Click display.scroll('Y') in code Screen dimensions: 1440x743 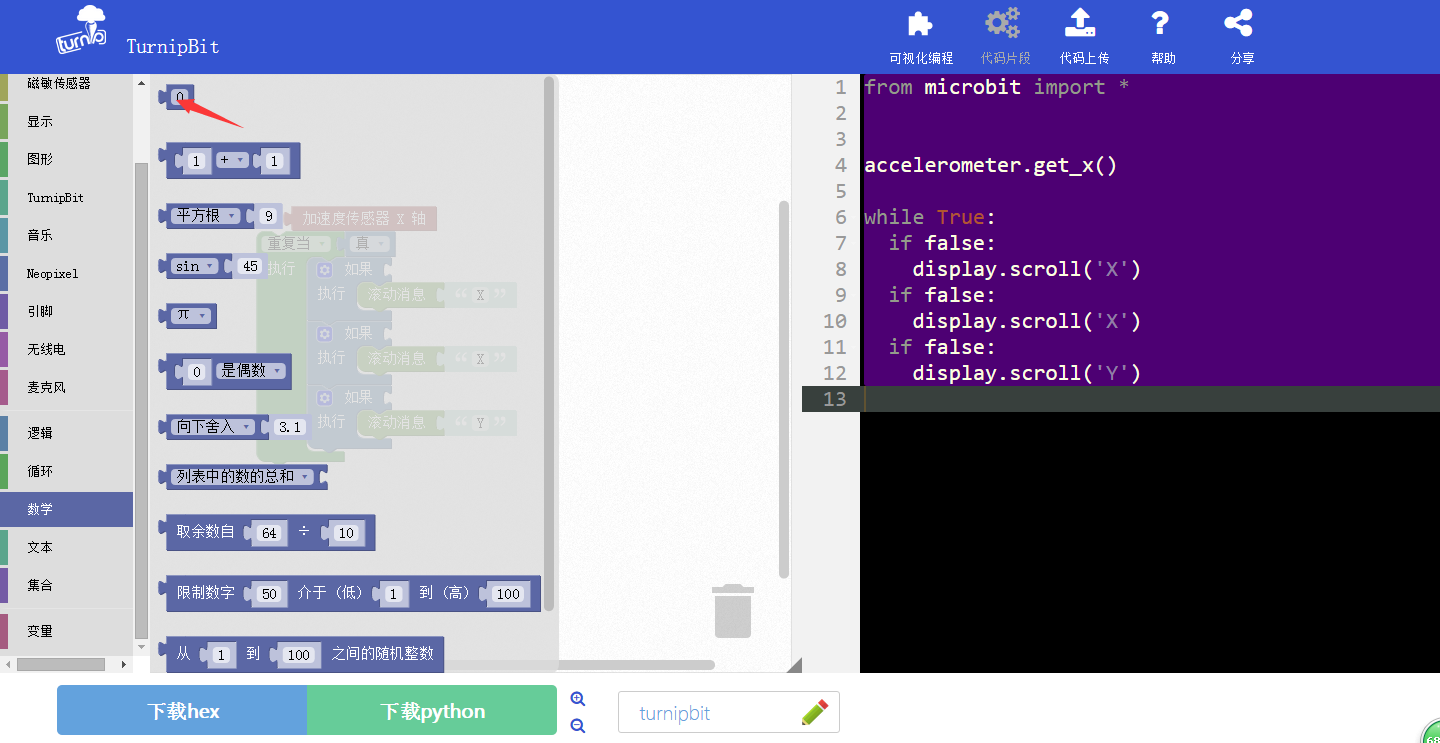coord(1026,373)
